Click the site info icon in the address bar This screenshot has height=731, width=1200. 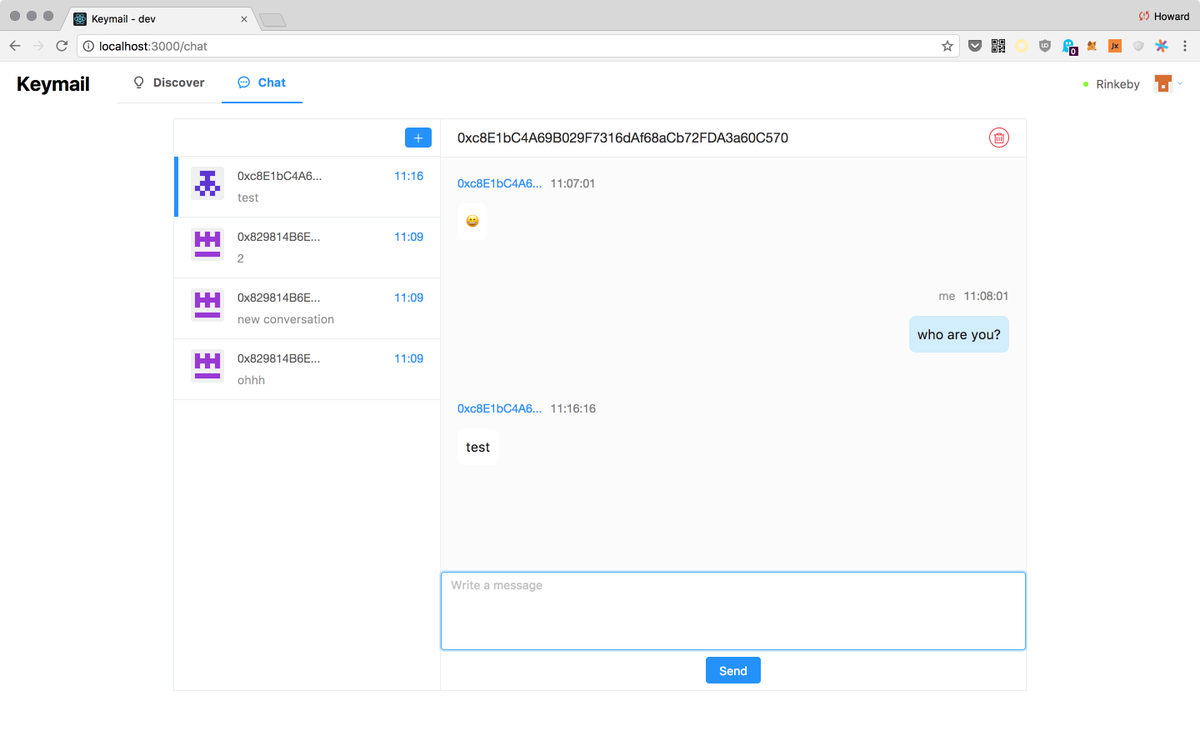click(x=88, y=46)
